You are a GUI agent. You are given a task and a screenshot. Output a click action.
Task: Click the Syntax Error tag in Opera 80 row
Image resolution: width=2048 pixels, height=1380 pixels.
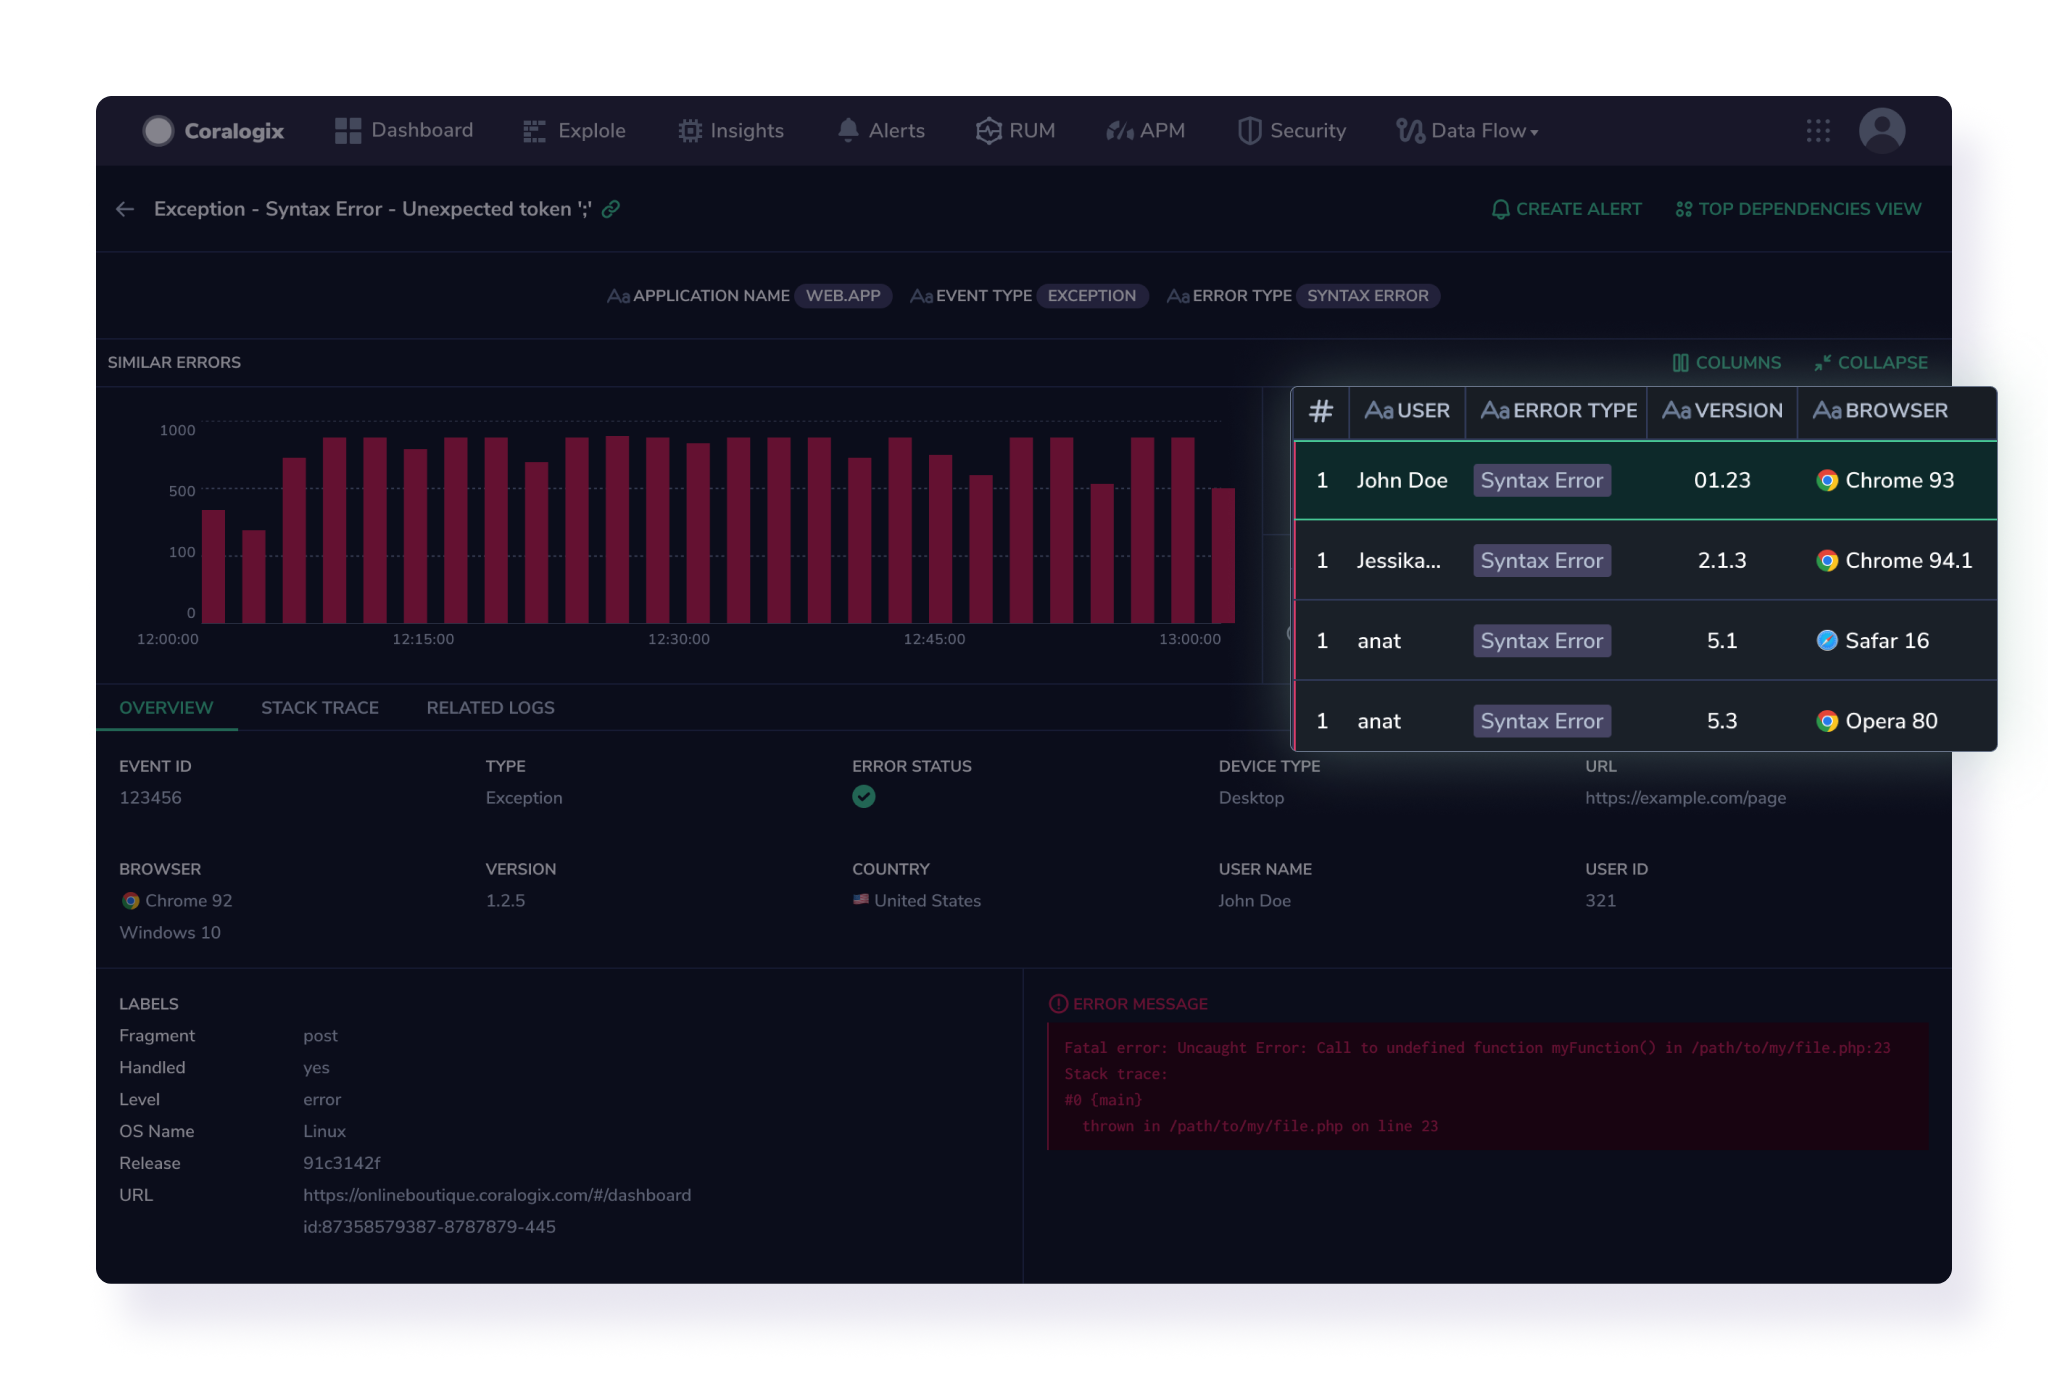1542,721
